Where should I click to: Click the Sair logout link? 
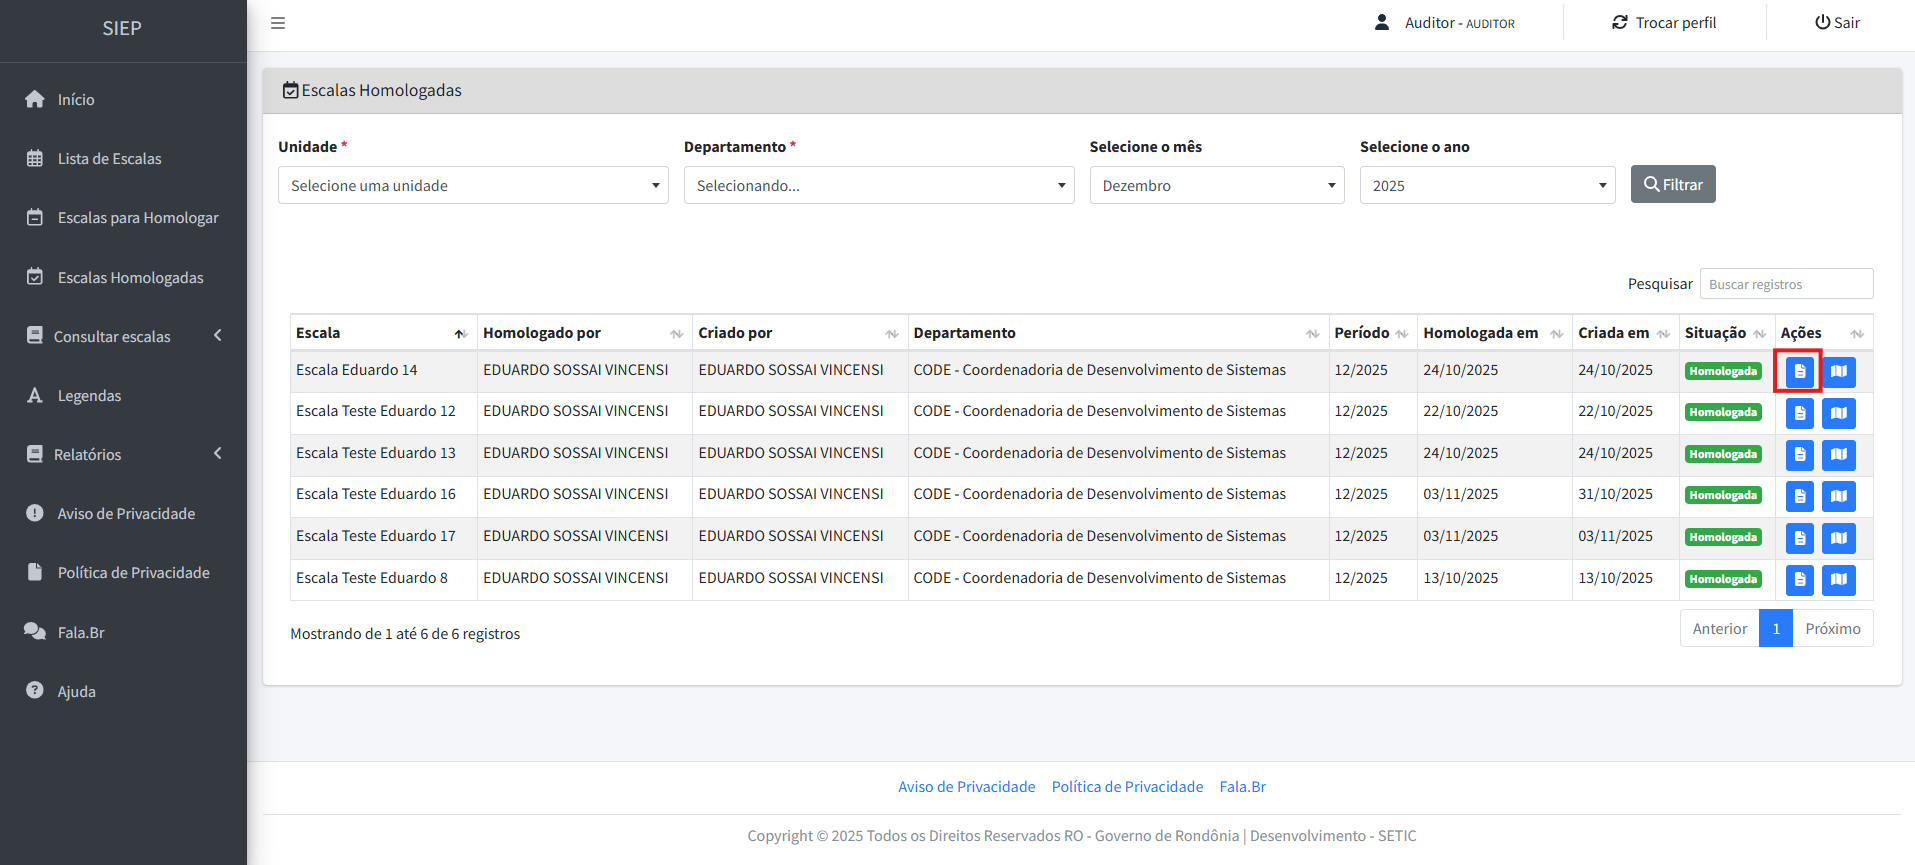coord(1837,23)
